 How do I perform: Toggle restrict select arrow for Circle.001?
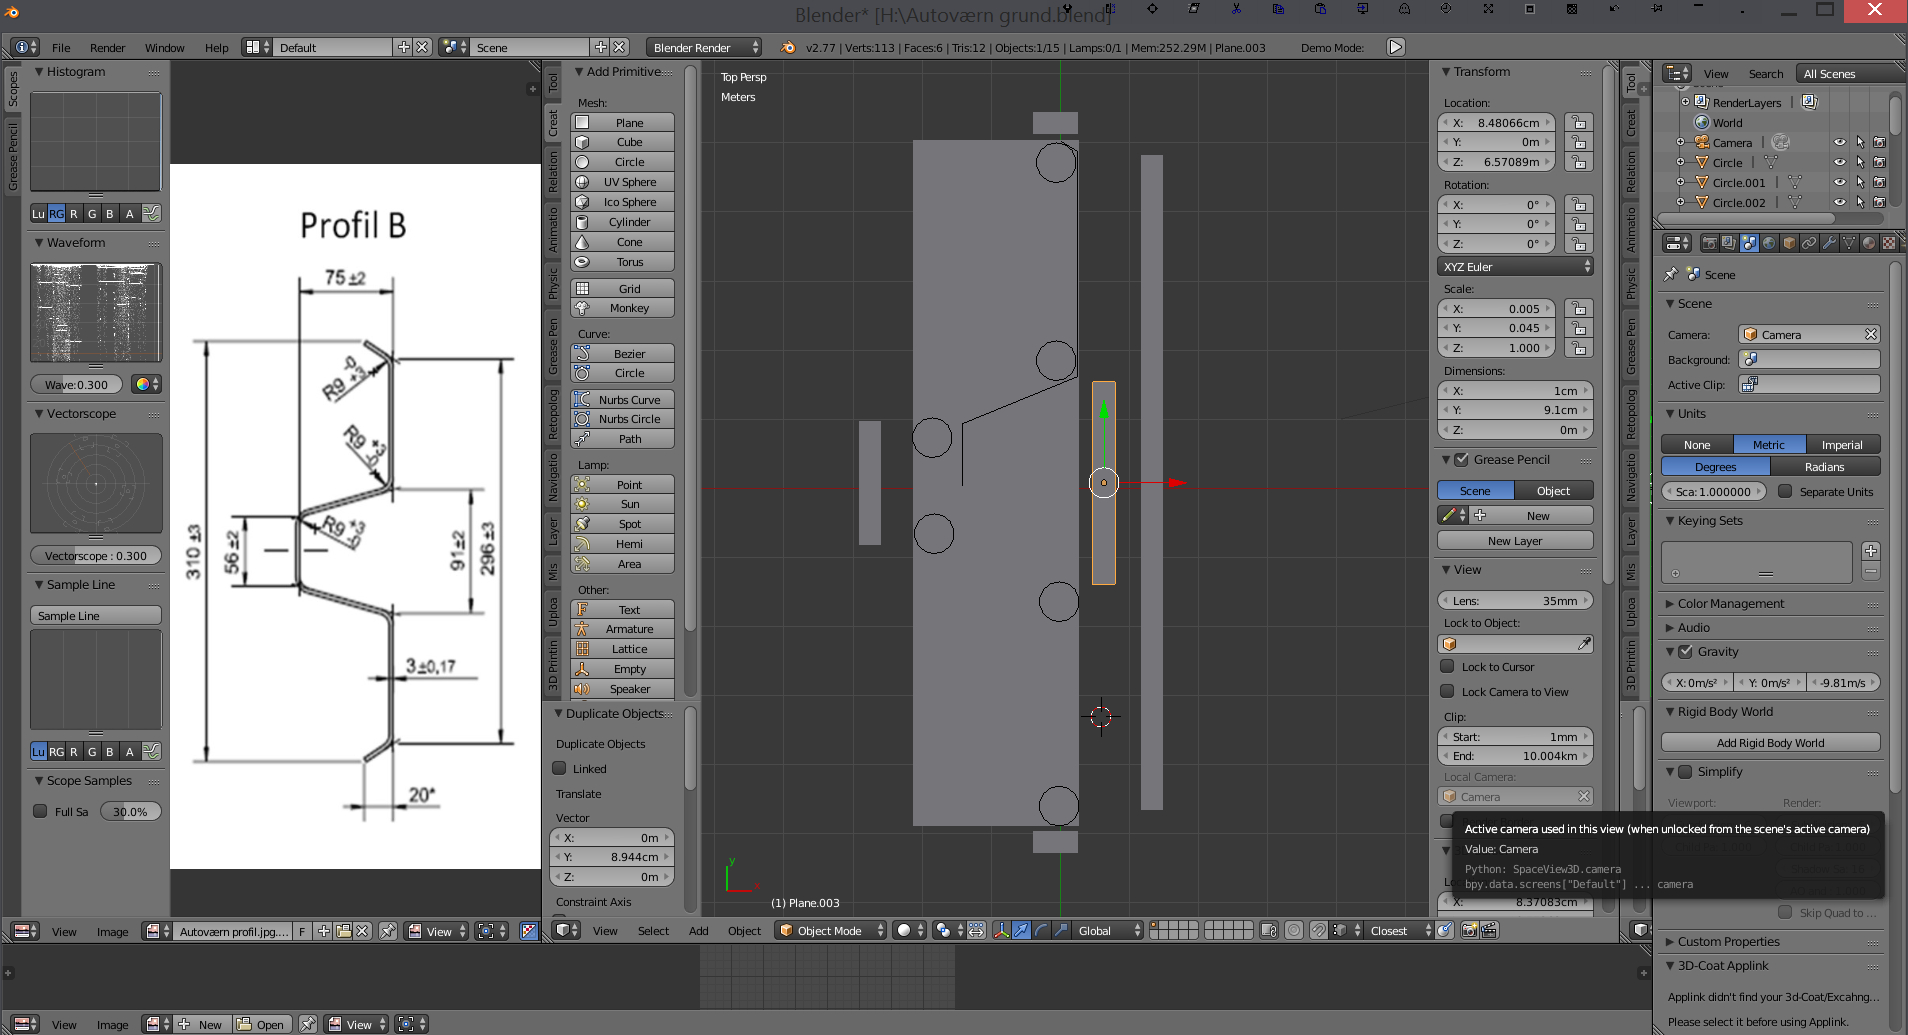[1860, 182]
